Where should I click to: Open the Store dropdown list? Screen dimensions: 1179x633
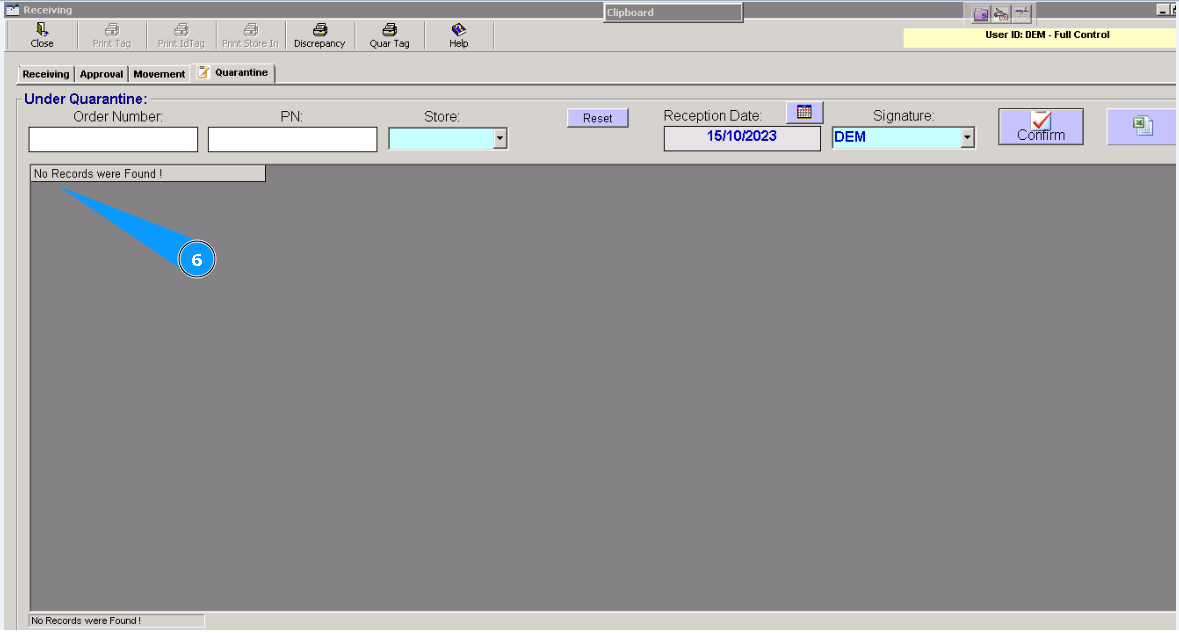(x=502, y=139)
